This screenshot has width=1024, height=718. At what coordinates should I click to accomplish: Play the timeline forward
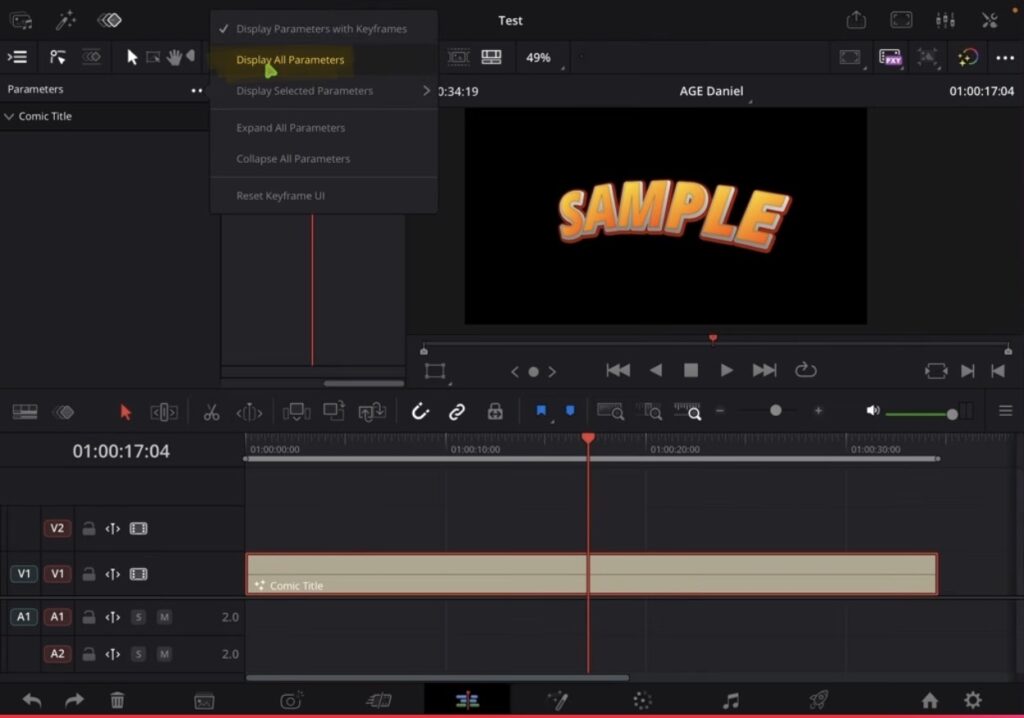click(x=726, y=370)
